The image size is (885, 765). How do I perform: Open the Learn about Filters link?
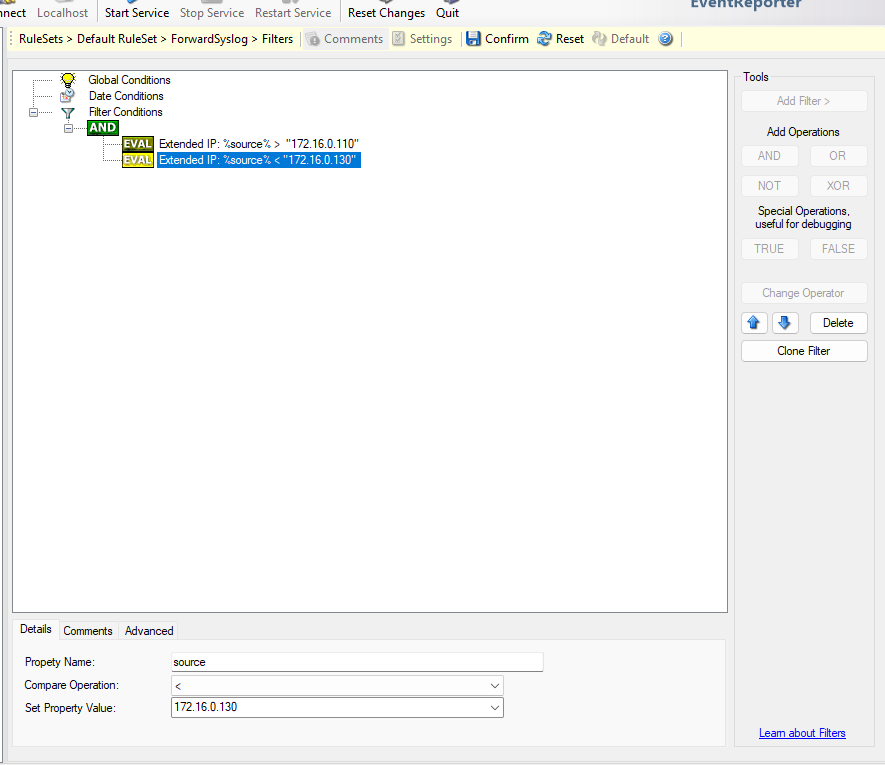(x=802, y=733)
